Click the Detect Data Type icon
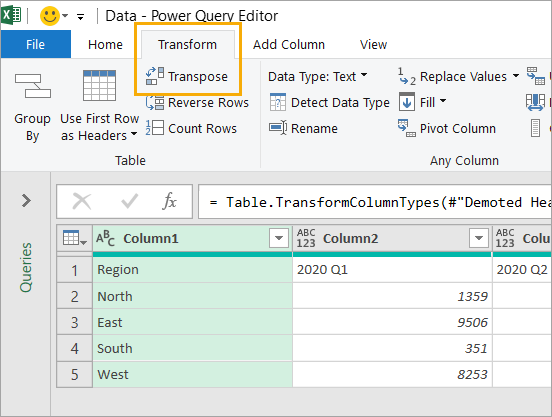This screenshot has height=417, width=552. 278,102
